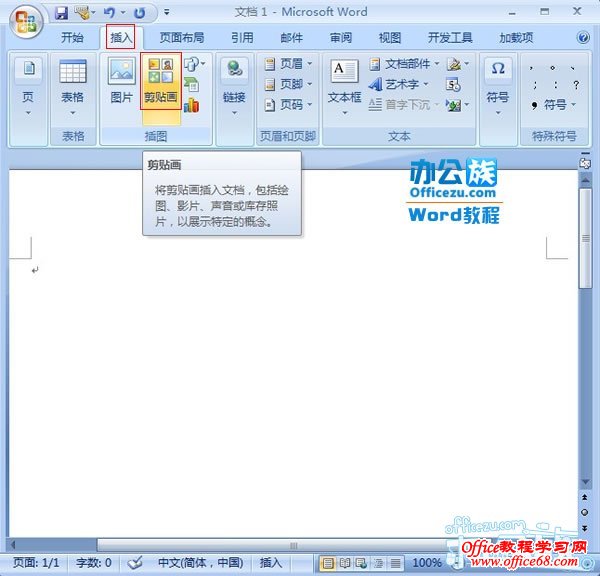600x576 pixels.
Task: Select the 插入 ribbon tab
Action: coord(121,37)
